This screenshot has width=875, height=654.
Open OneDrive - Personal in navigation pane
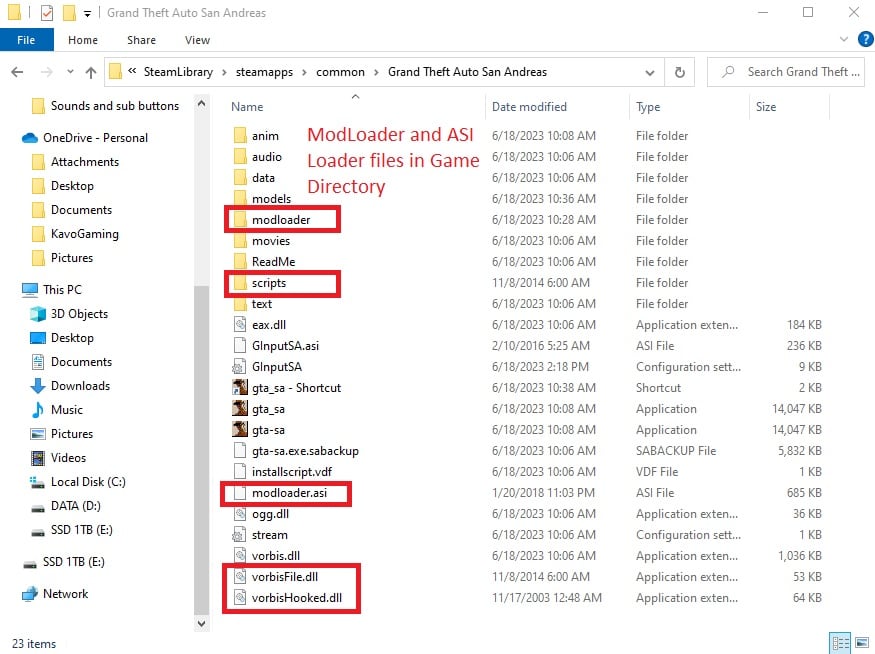(x=85, y=138)
